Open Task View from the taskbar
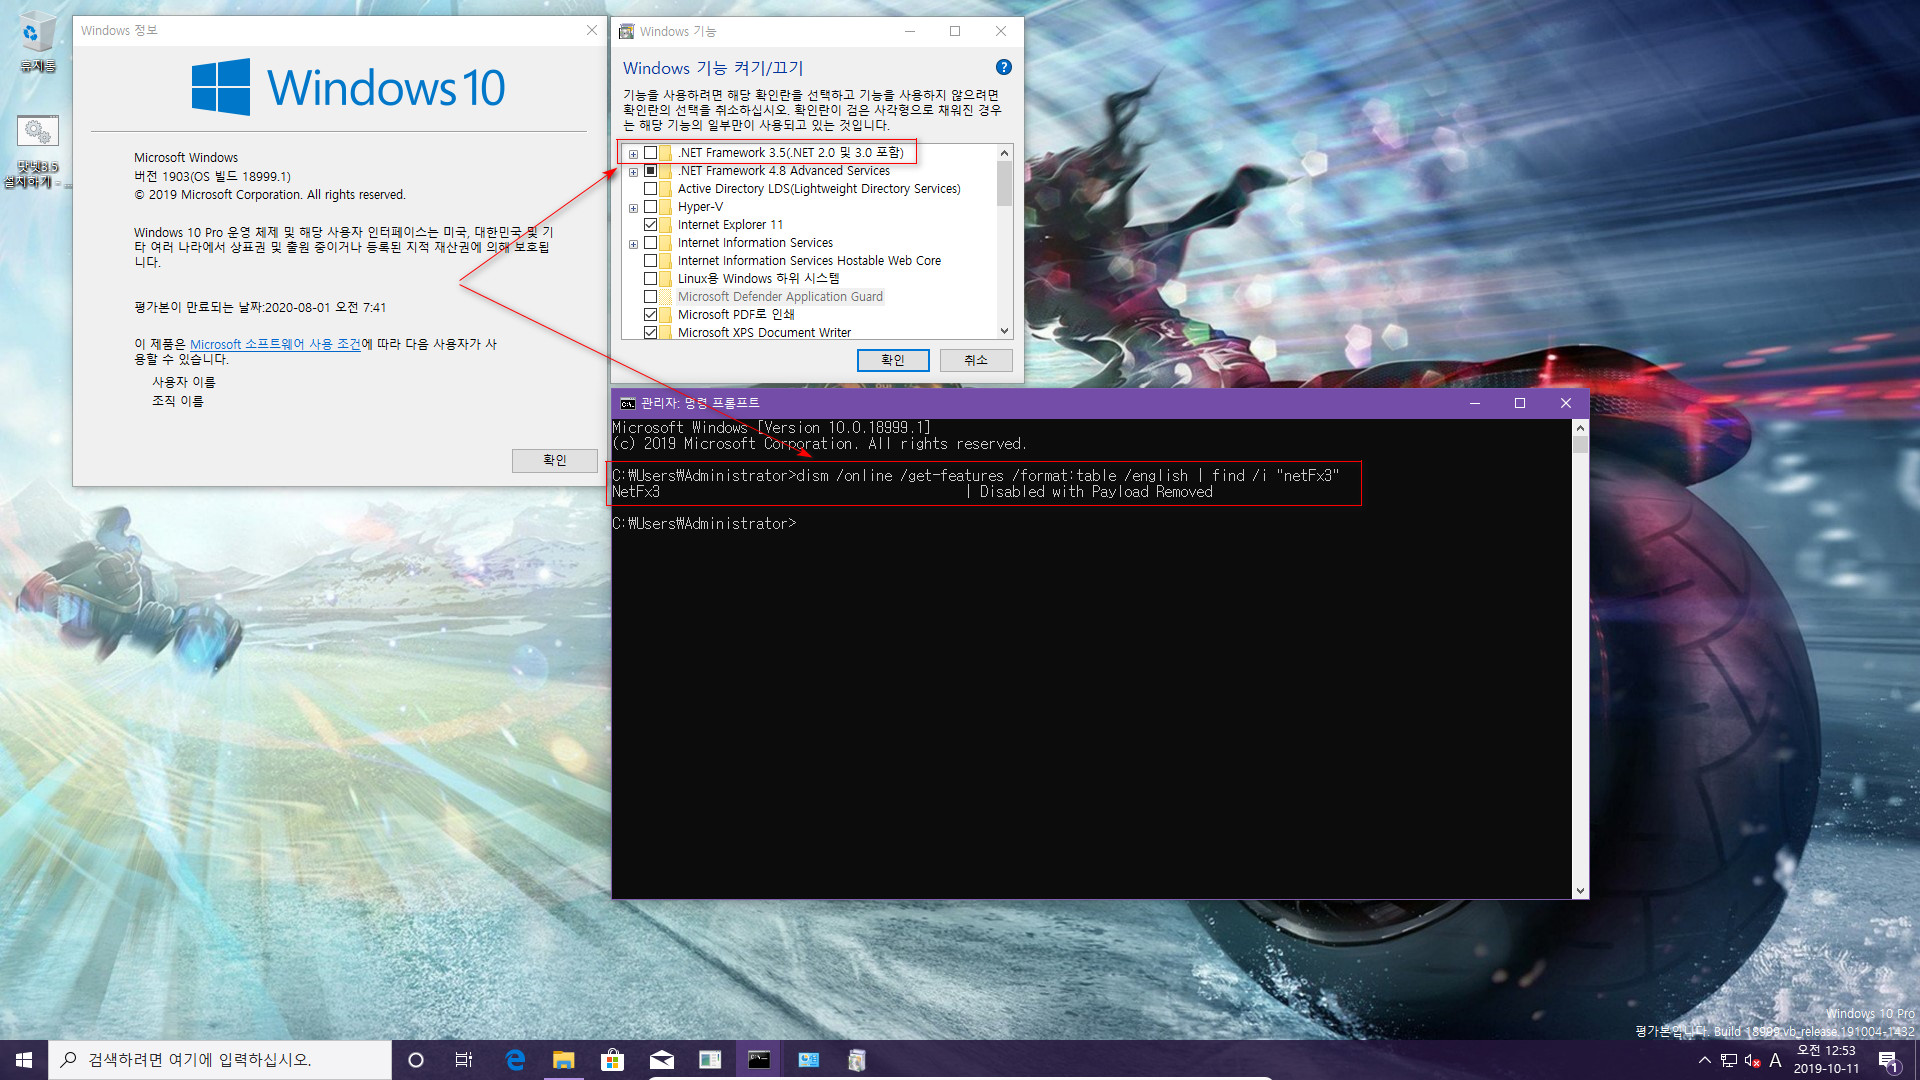1920x1080 pixels. pyautogui.click(x=464, y=1060)
